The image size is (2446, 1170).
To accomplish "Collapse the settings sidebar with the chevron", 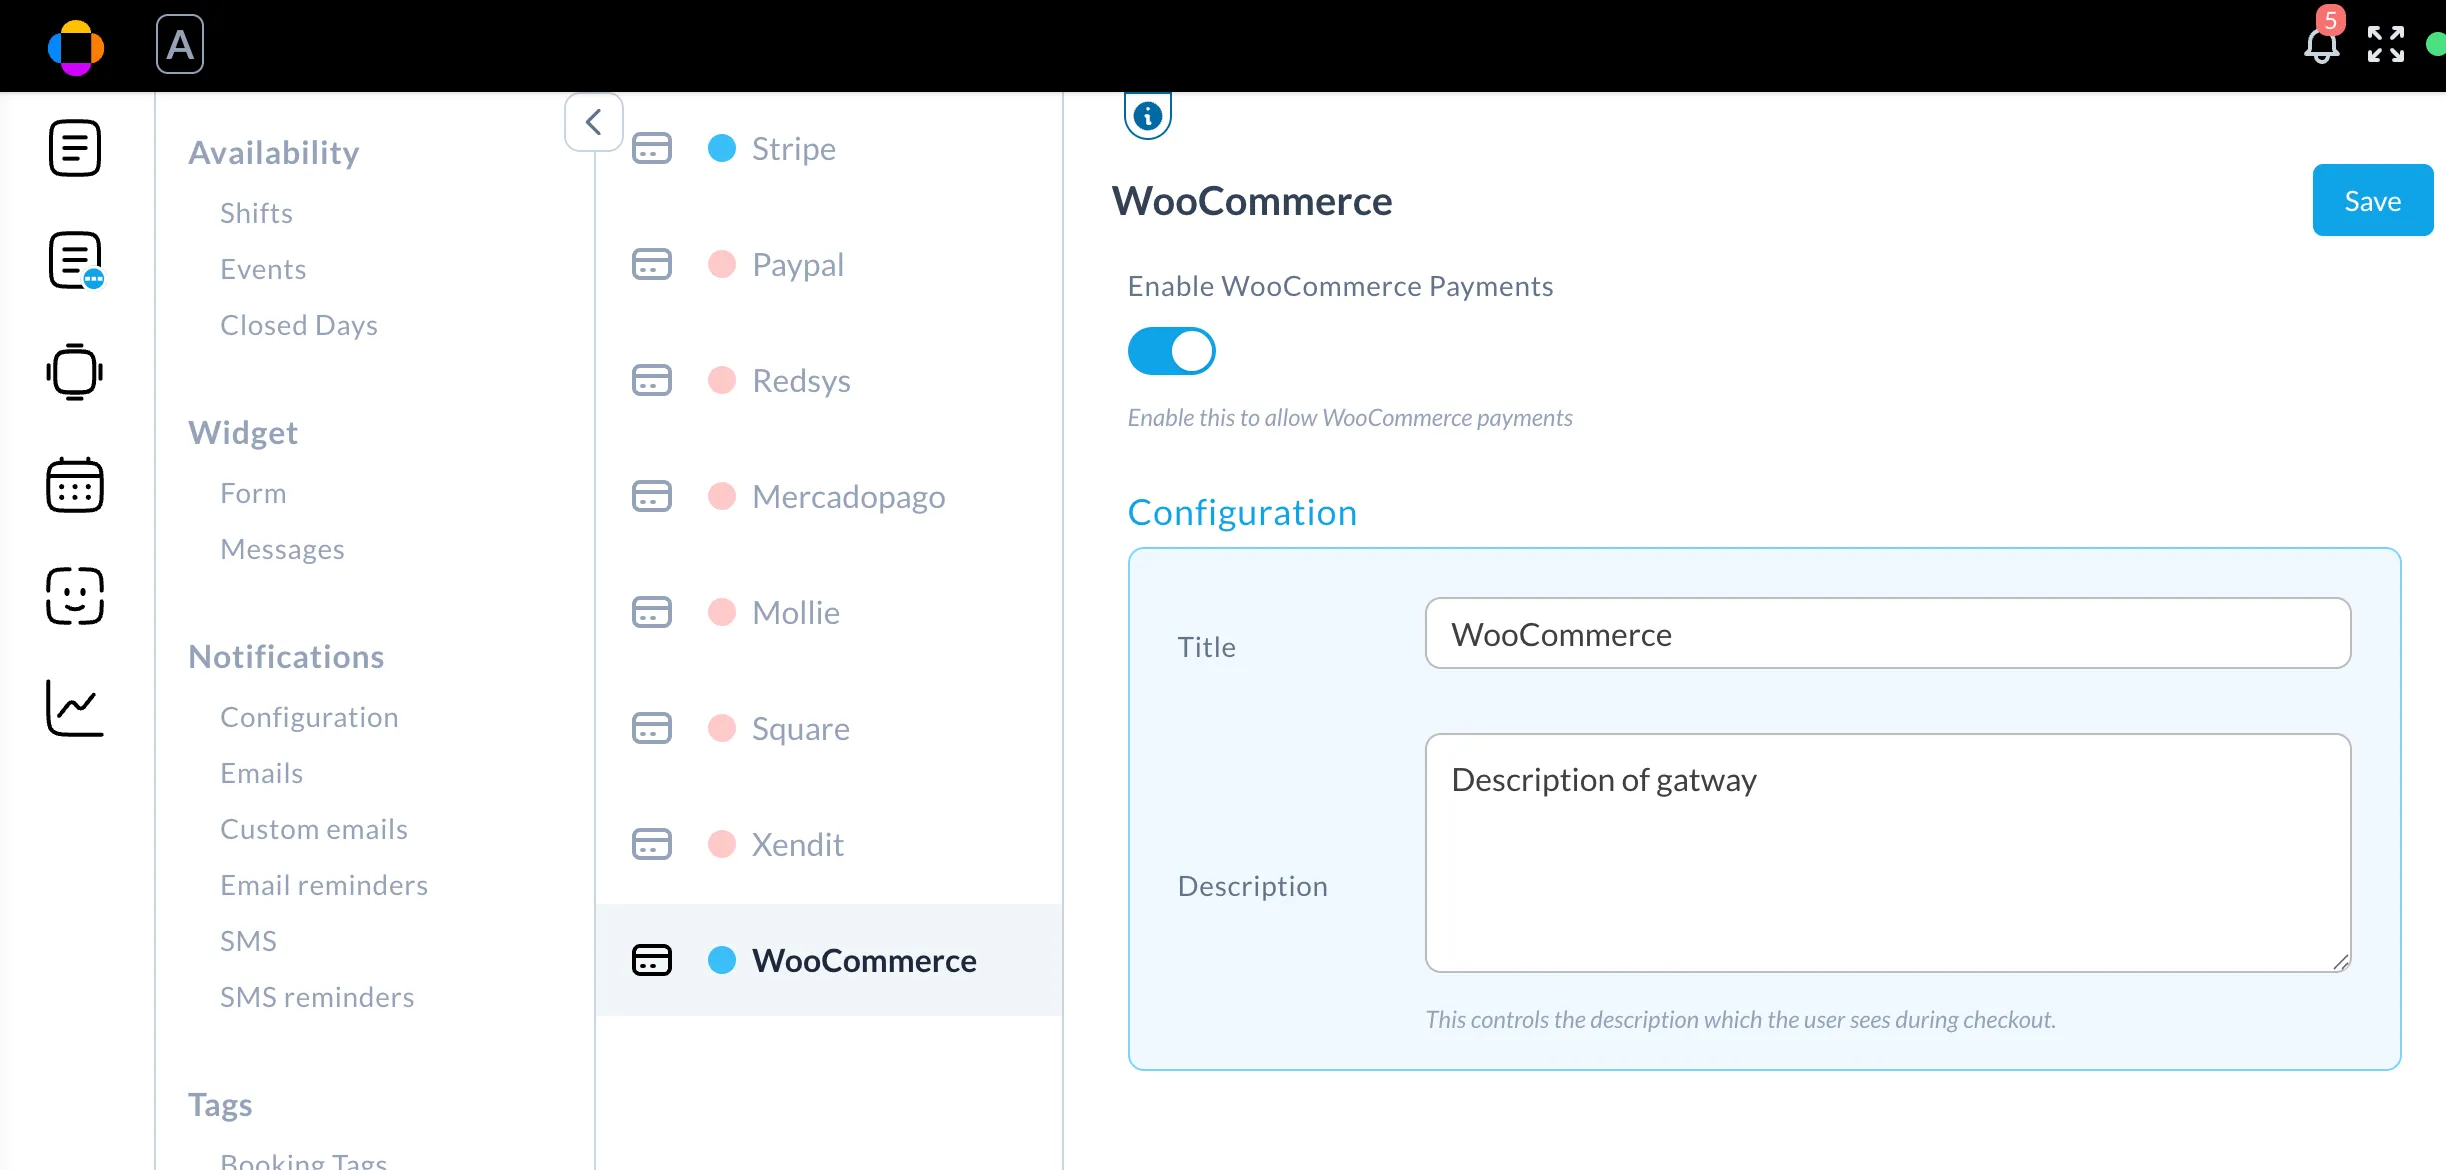I will (594, 122).
